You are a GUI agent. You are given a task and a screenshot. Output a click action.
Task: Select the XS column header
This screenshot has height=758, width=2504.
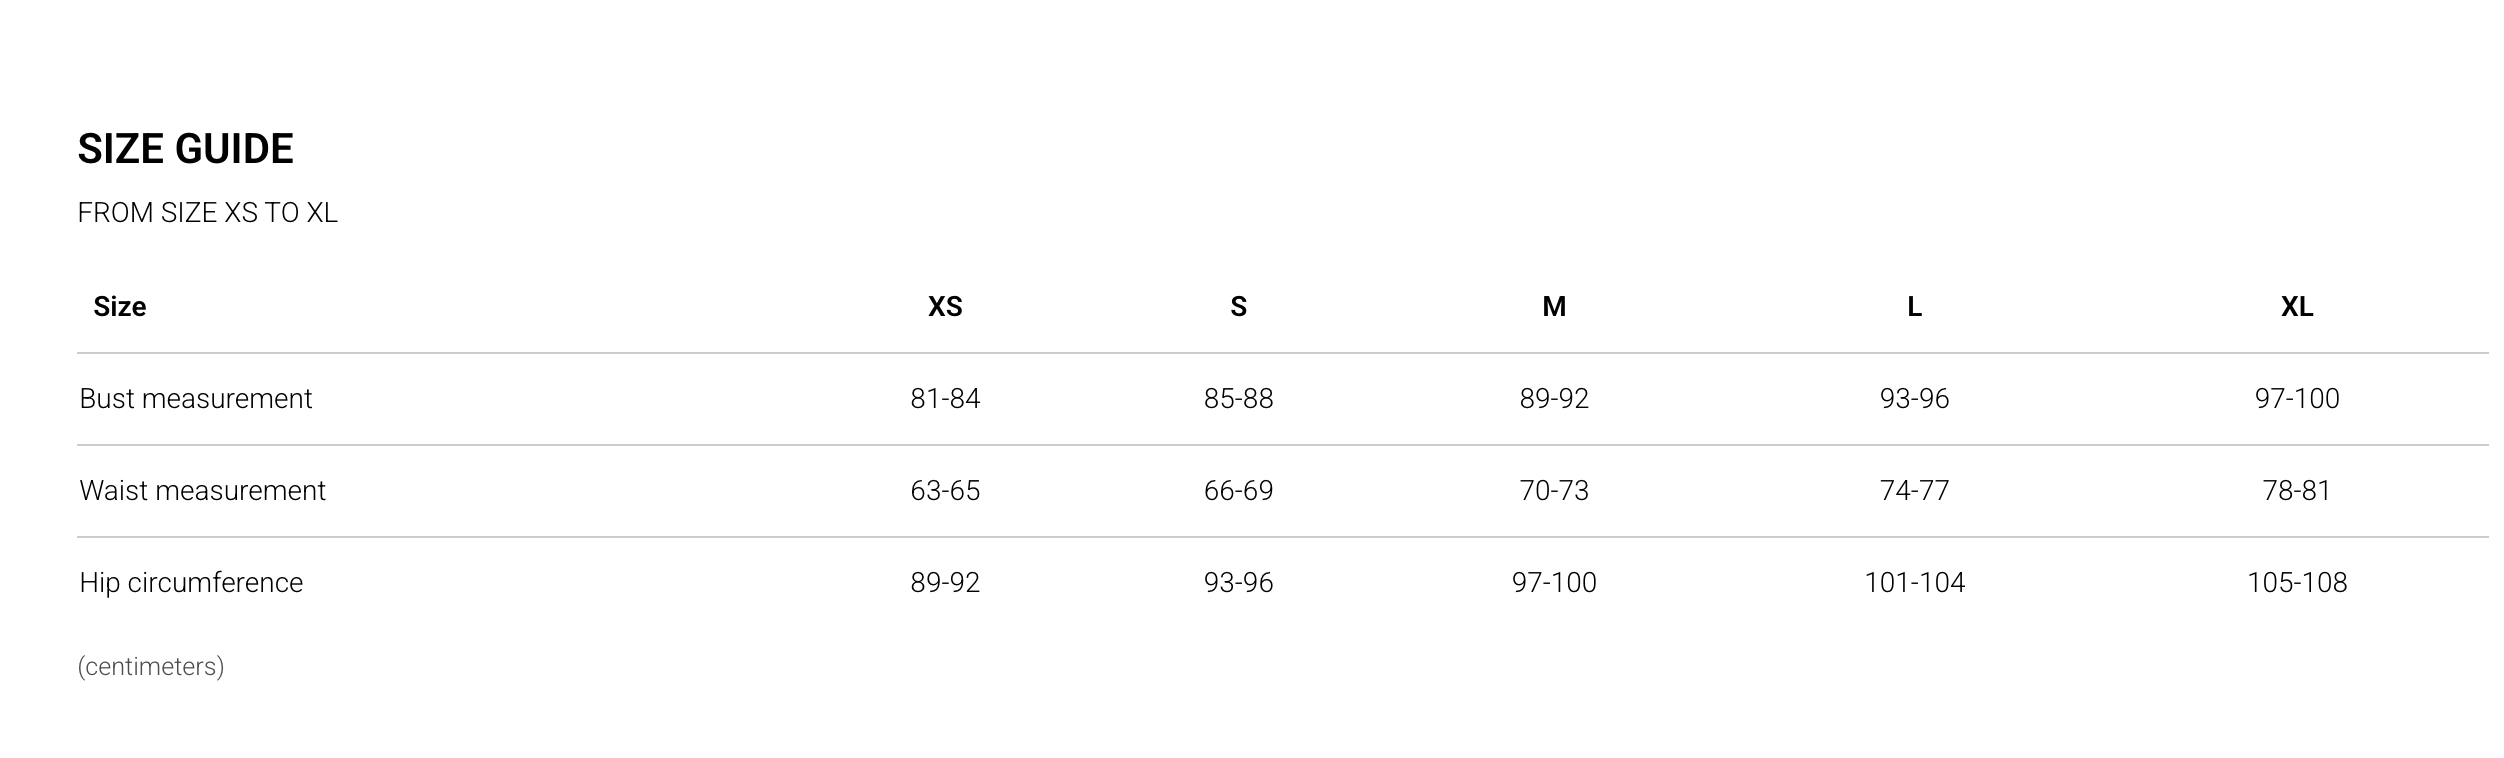[945, 306]
